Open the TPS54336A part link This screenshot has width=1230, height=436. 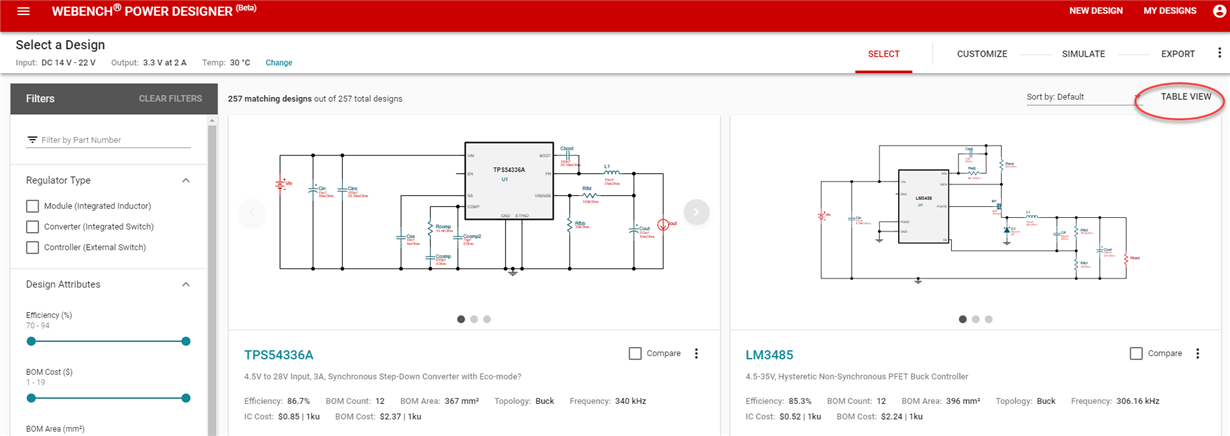(x=279, y=355)
